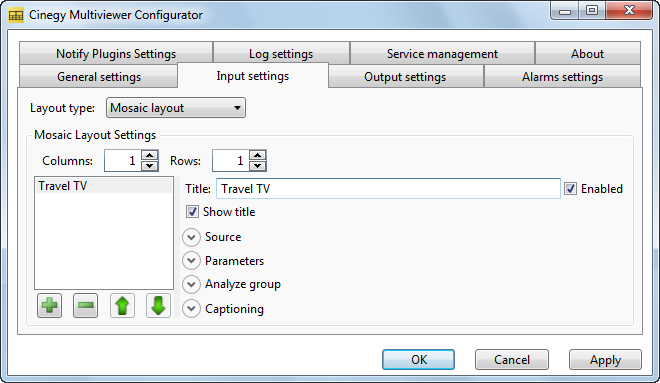Move Travel TV up with the green arrow

pos(122,306)
